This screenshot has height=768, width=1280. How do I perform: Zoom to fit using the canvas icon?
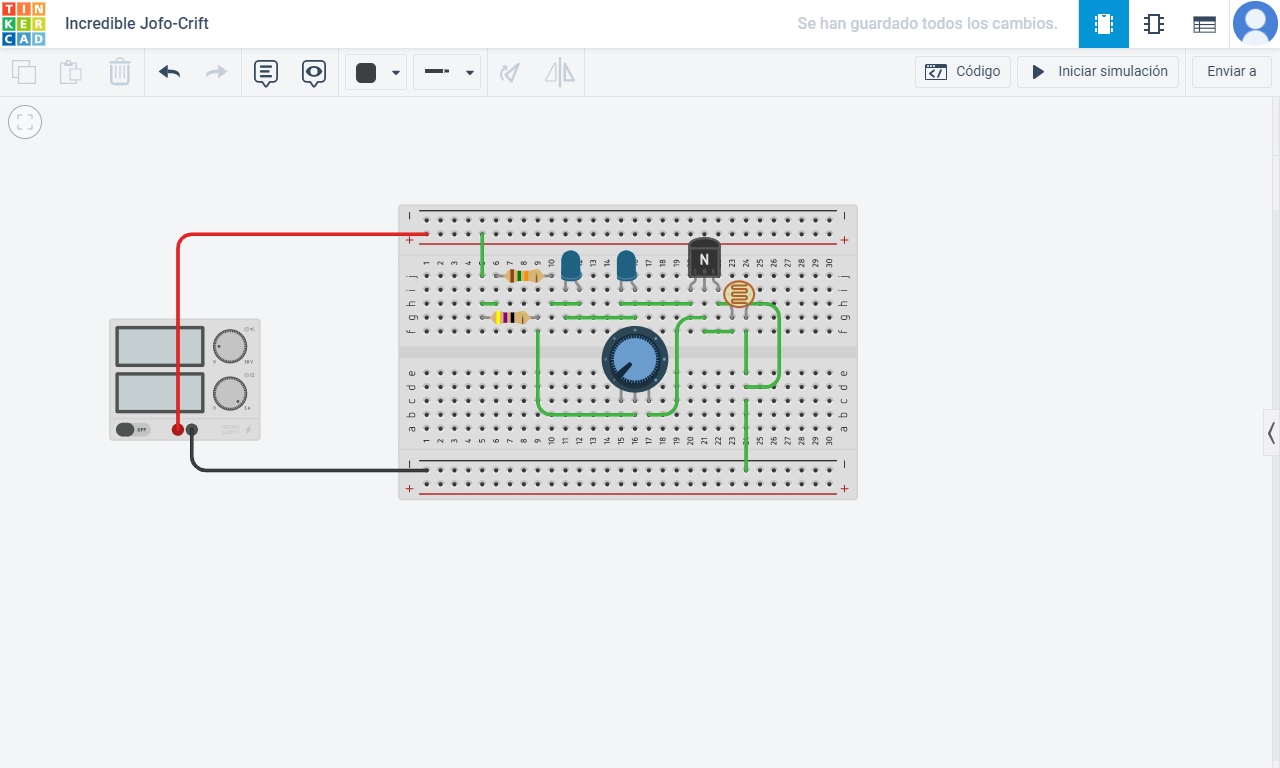[x=24, y=122]
